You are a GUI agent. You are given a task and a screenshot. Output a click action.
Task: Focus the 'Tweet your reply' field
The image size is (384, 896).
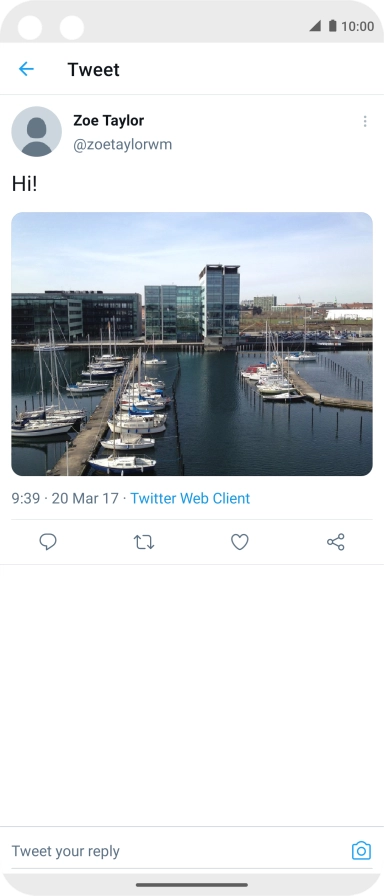coord(177,851)
